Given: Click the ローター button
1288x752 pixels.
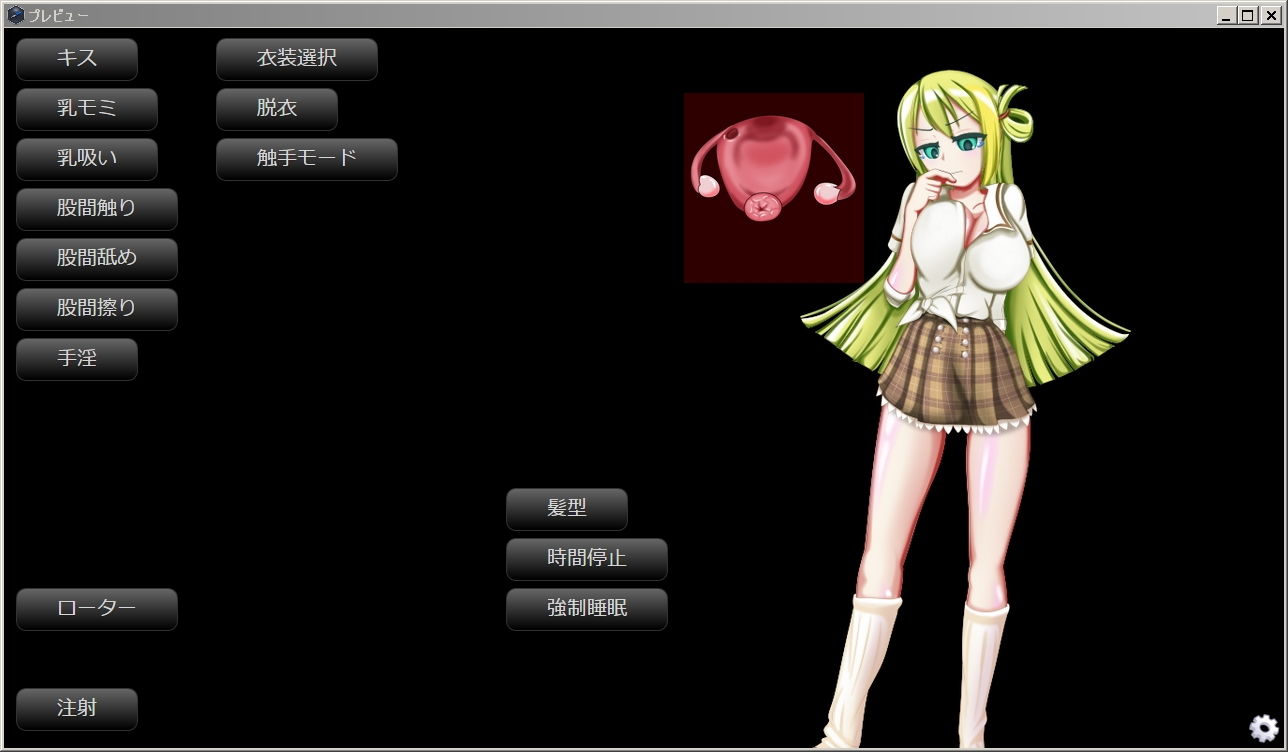Looking at the screenshot, I should (x=97, y=609).
